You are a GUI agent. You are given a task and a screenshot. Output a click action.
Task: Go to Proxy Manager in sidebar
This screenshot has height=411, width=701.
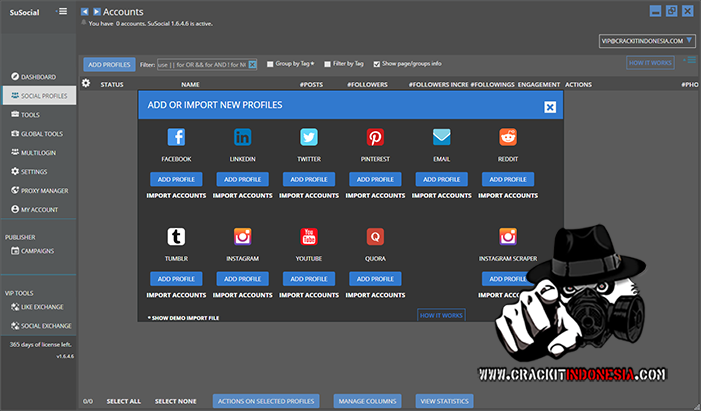pos(44,190)
